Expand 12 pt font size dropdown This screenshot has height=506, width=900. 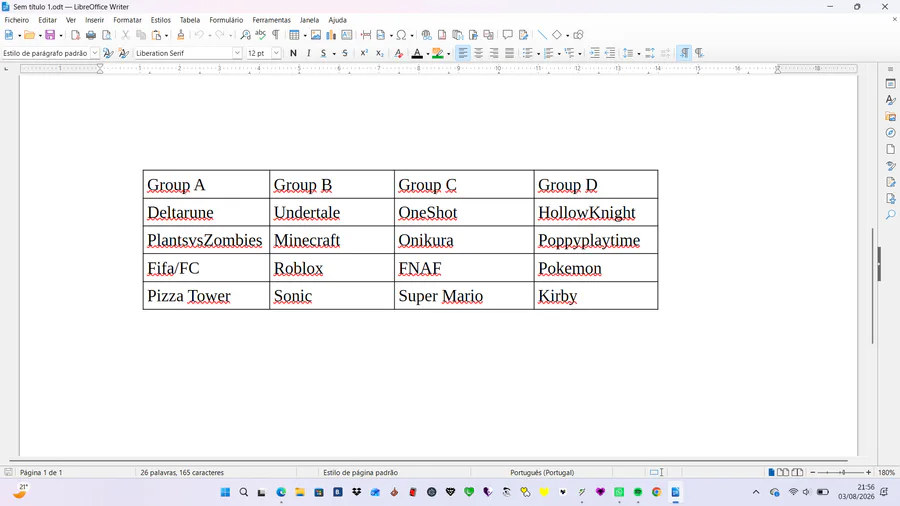coord(276,53)
